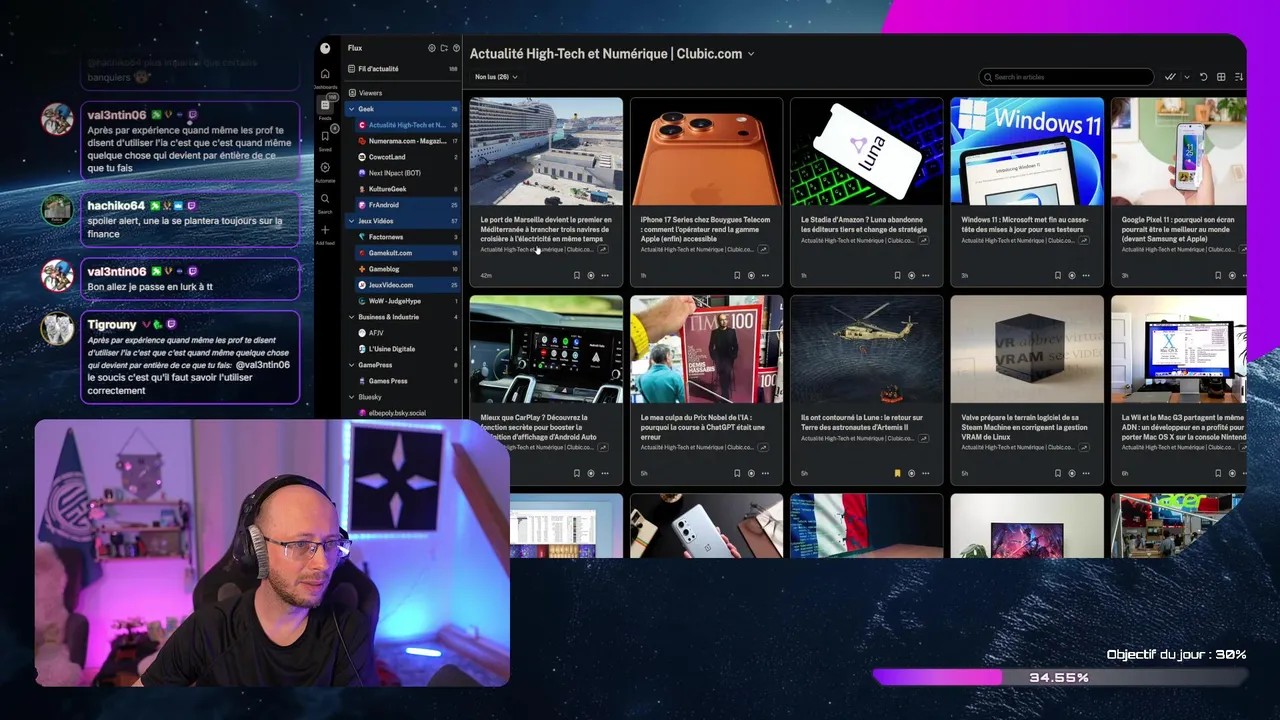Toggle read status on the port de Marseille card
Viewport: 1280px width, 720px height.
click(x=591, y=275)
